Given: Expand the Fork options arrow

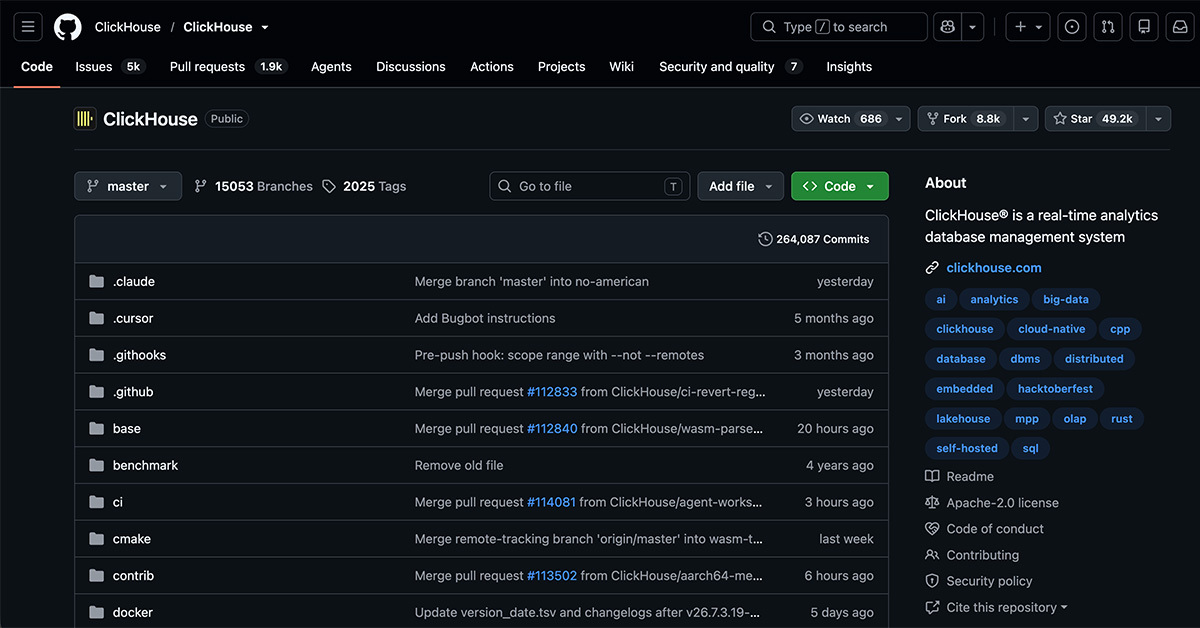Looking at the screenshot, I should (1025, 119).
